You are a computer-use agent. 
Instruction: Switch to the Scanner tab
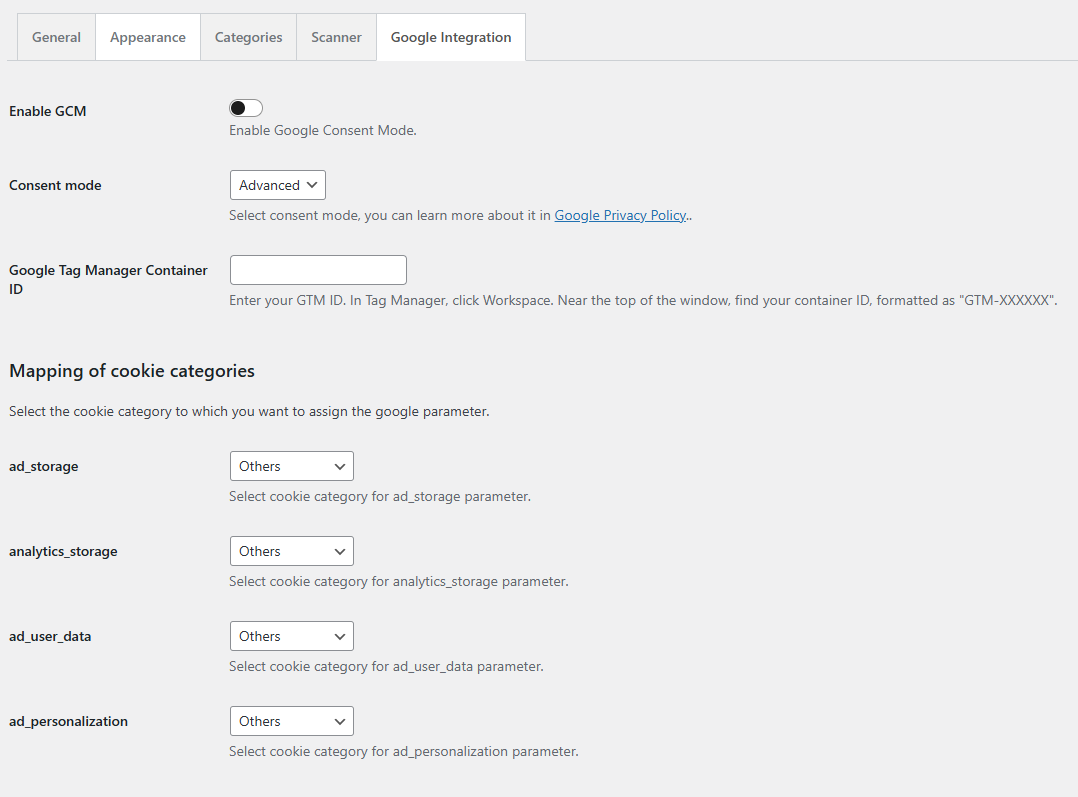click(336, 37)
